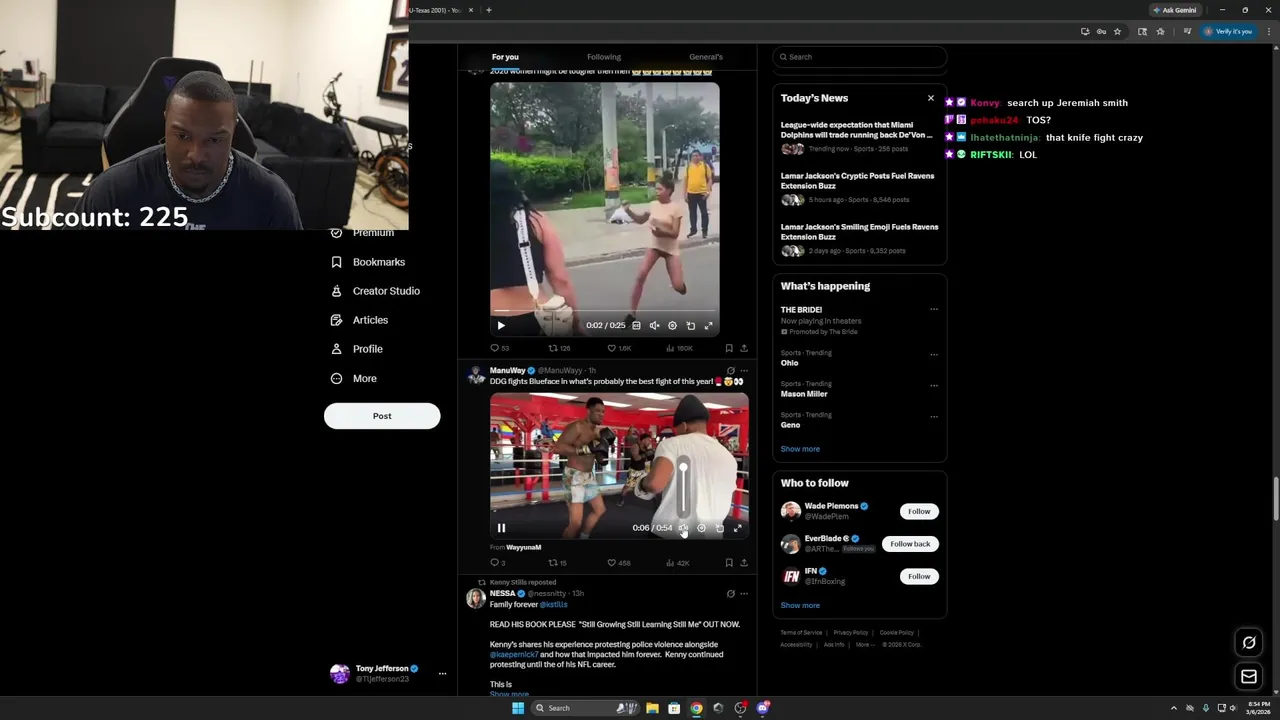
Task: Open the Grok floating button
Action: click(1249, 643)
